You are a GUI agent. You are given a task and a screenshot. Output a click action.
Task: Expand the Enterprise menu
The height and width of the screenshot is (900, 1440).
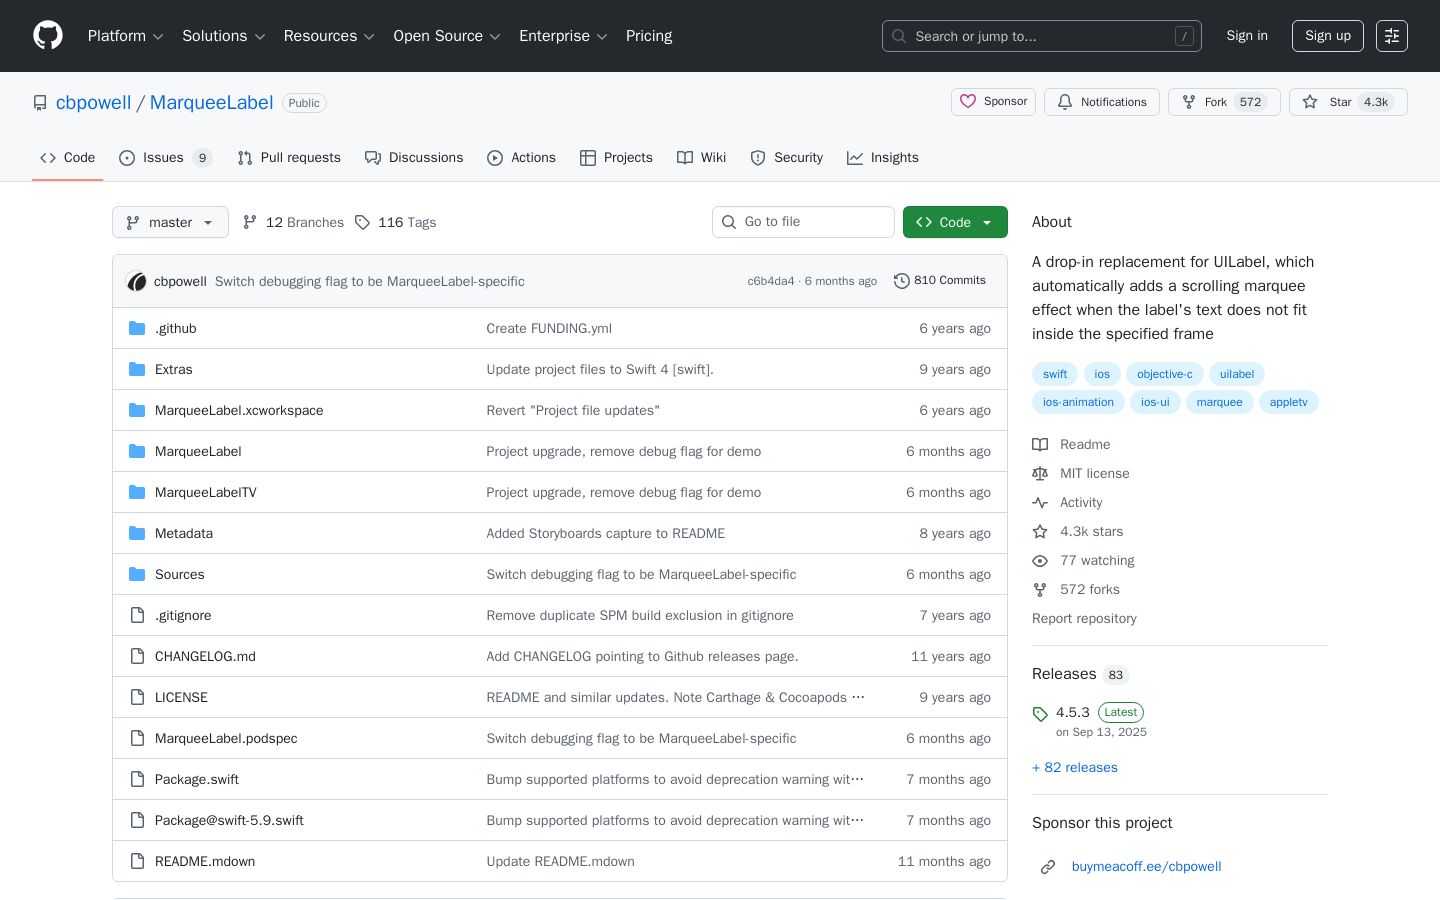tap(563, 36)
